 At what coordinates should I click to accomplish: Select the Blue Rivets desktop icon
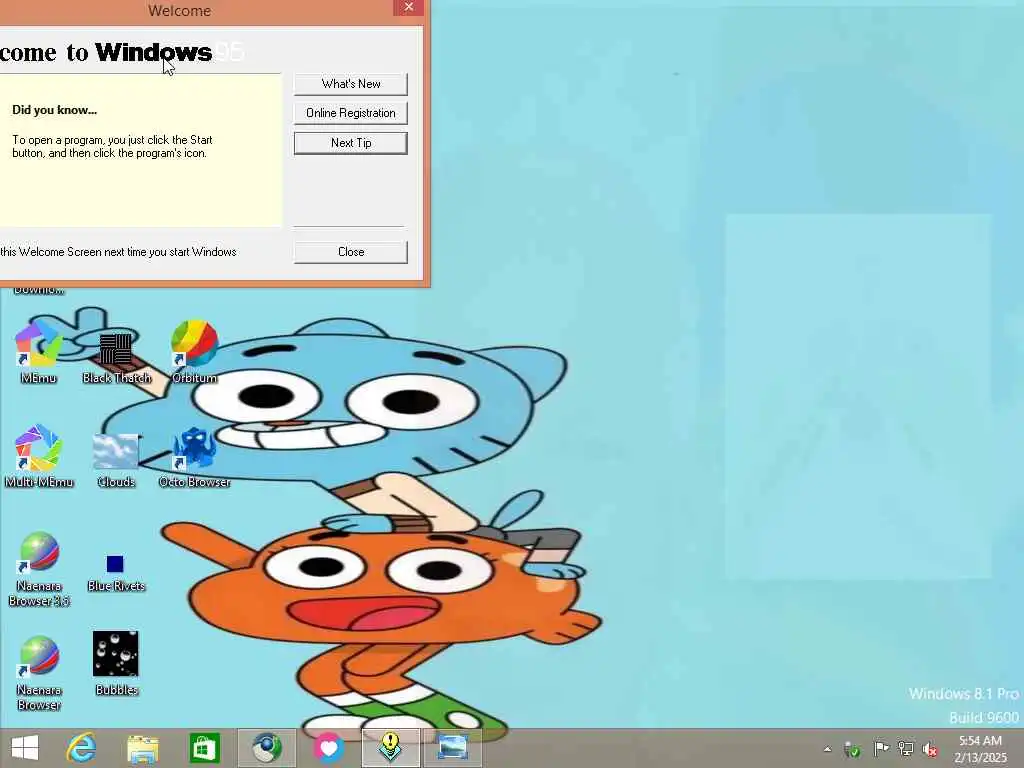(x=116, y=573)
